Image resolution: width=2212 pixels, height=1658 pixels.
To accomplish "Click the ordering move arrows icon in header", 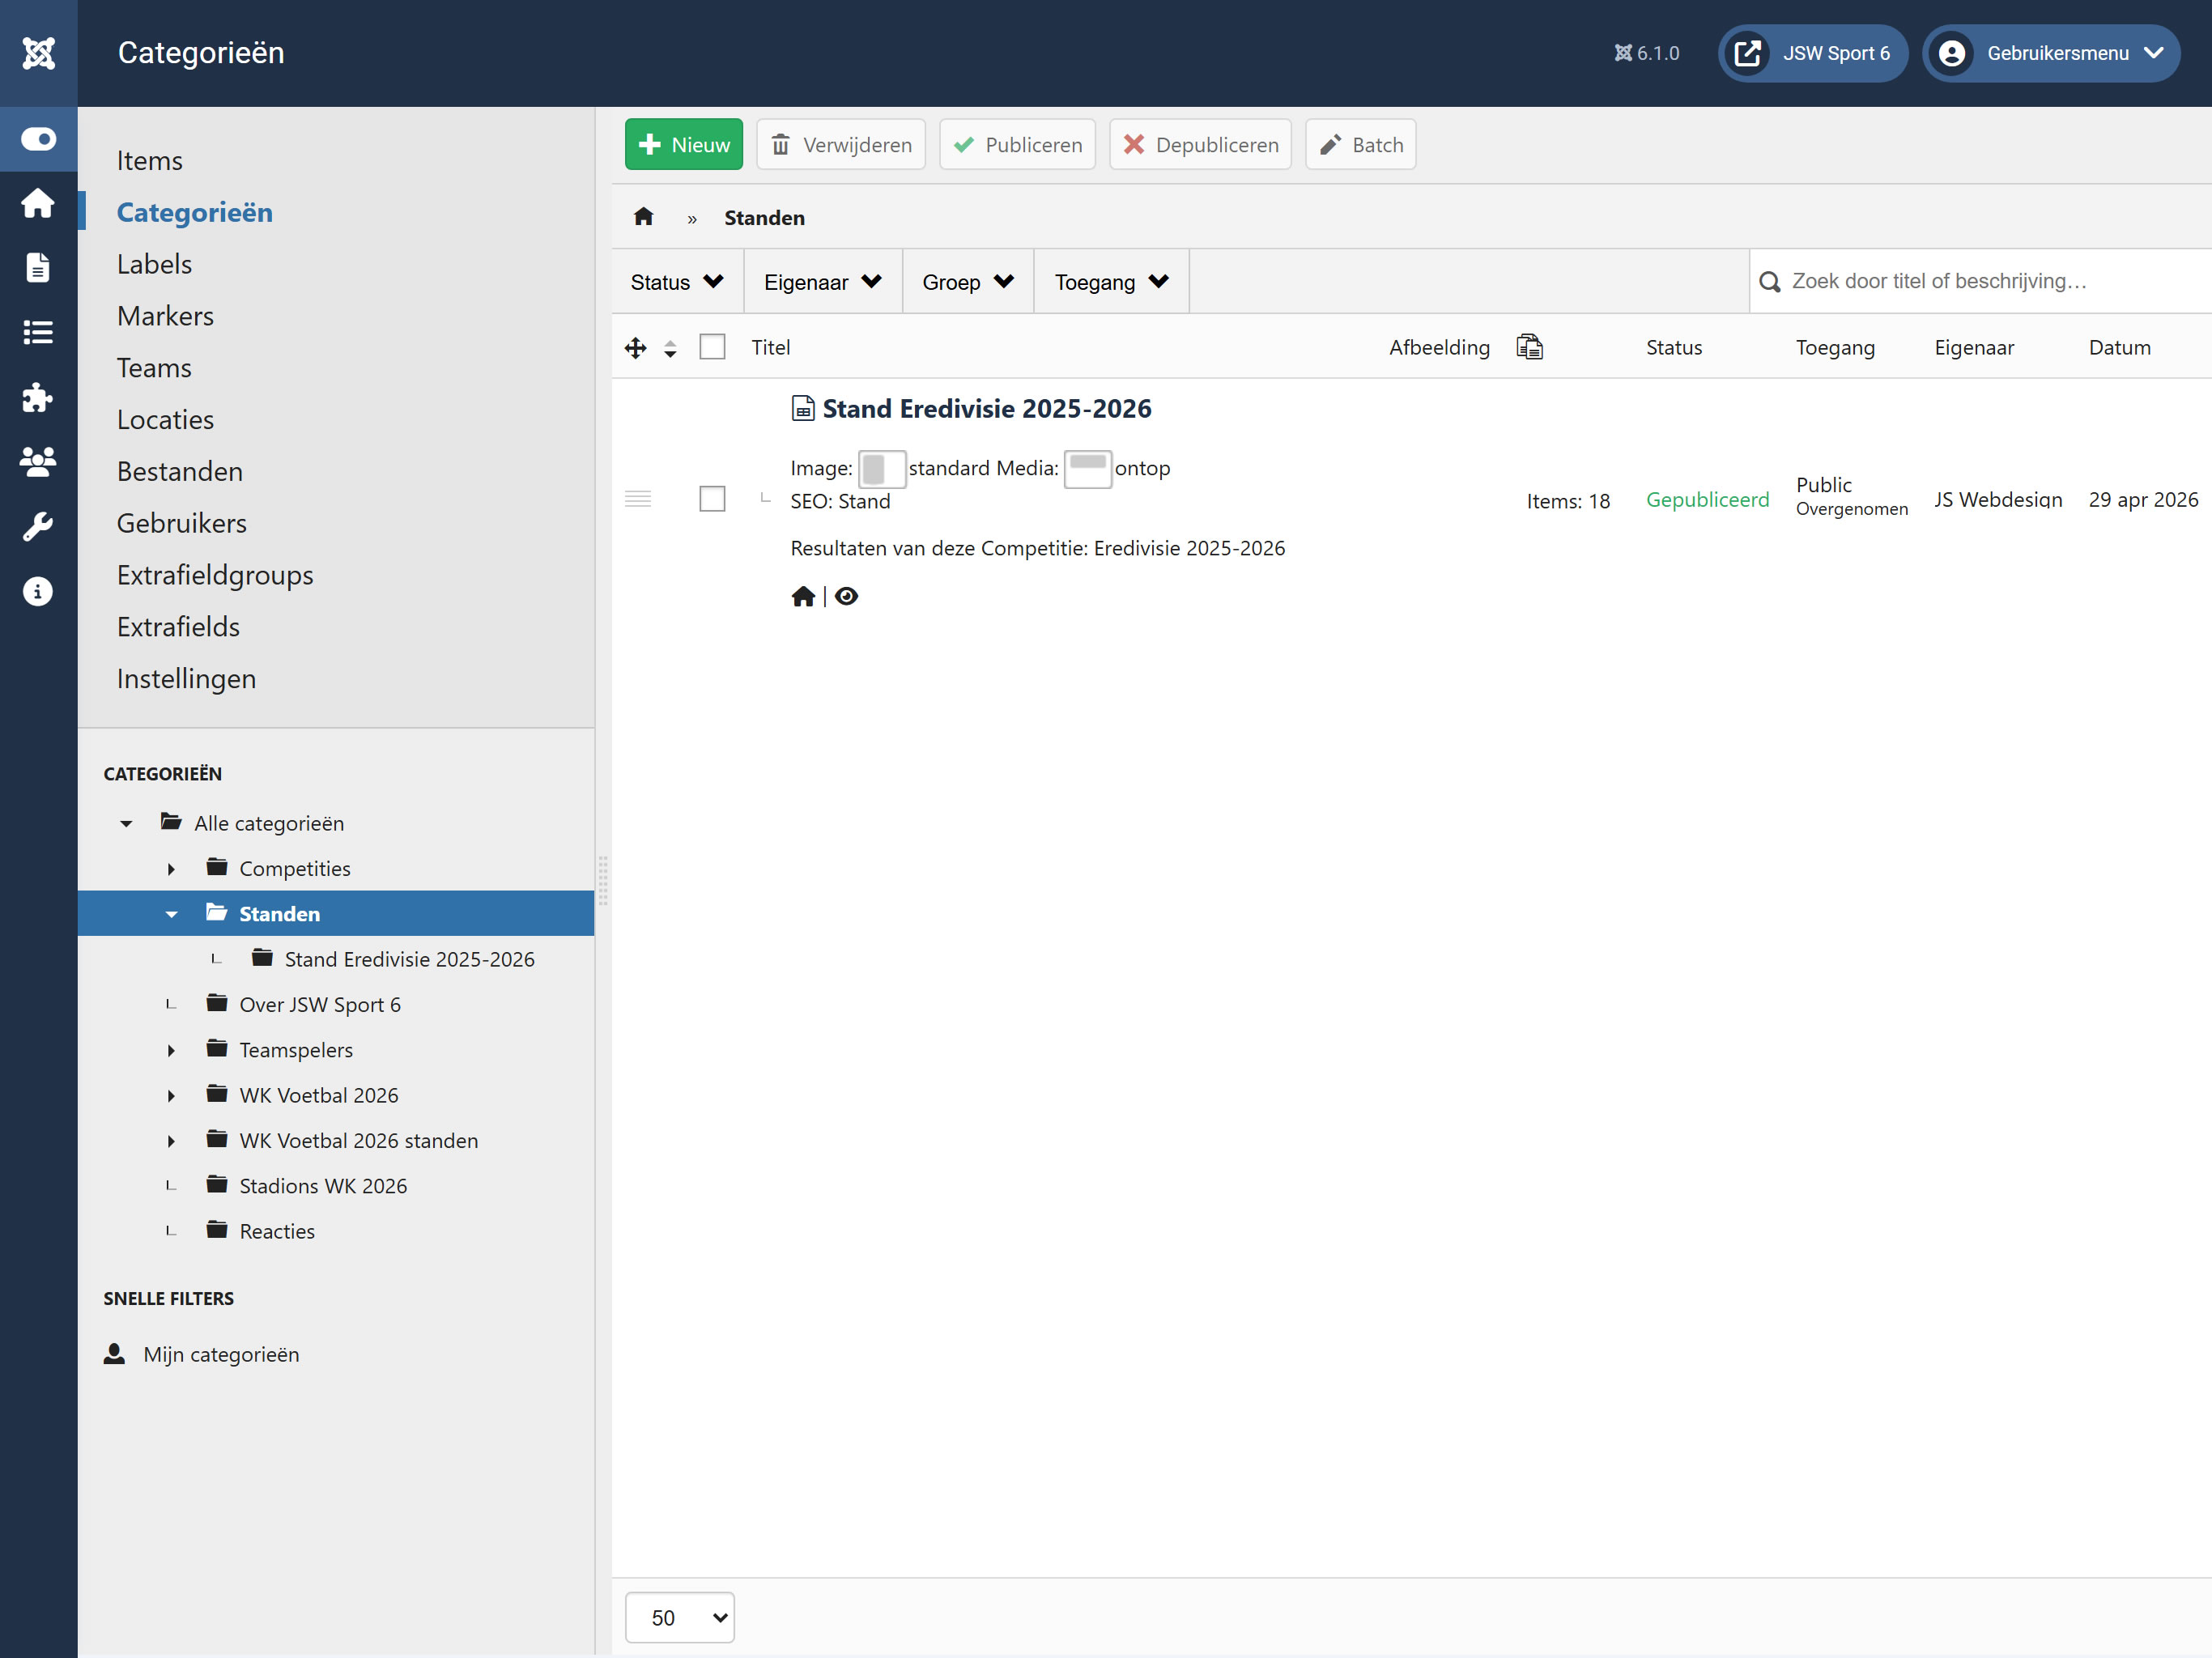I will (635, 348).
